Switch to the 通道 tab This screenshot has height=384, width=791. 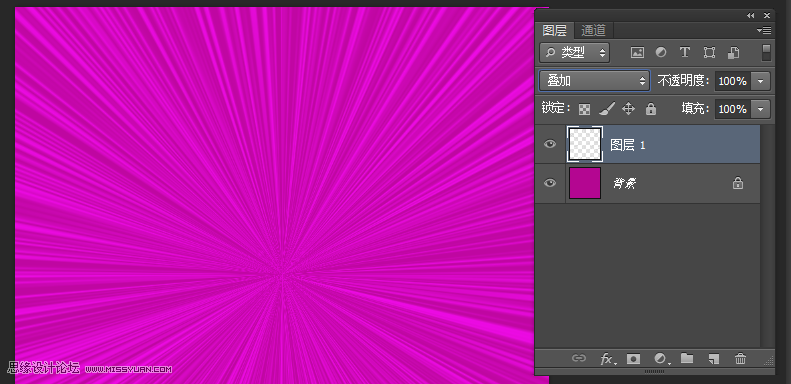[593, 30]
